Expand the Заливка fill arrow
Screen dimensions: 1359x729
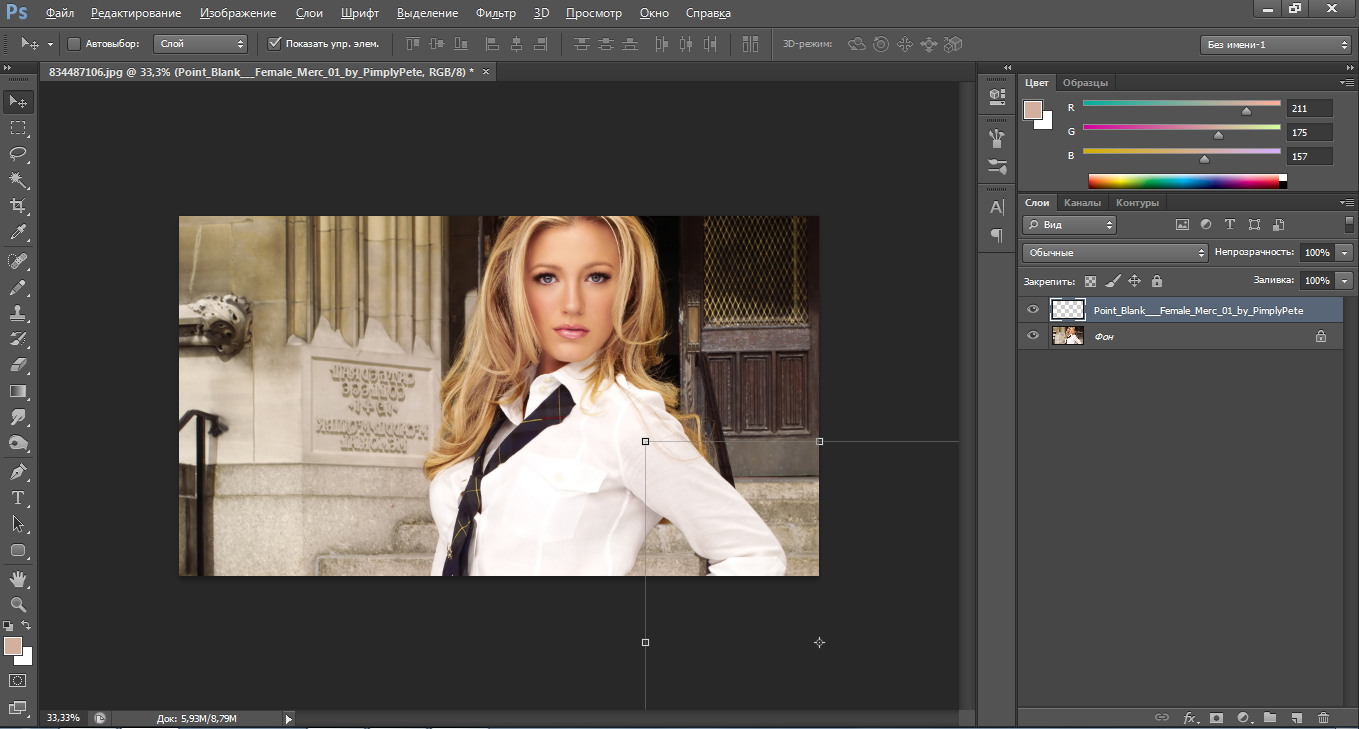(1345, 281)
